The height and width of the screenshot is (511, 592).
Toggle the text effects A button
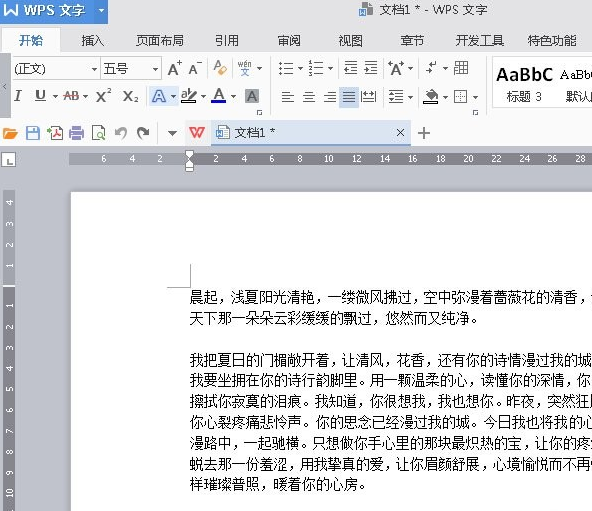click(x=159, y=96)
